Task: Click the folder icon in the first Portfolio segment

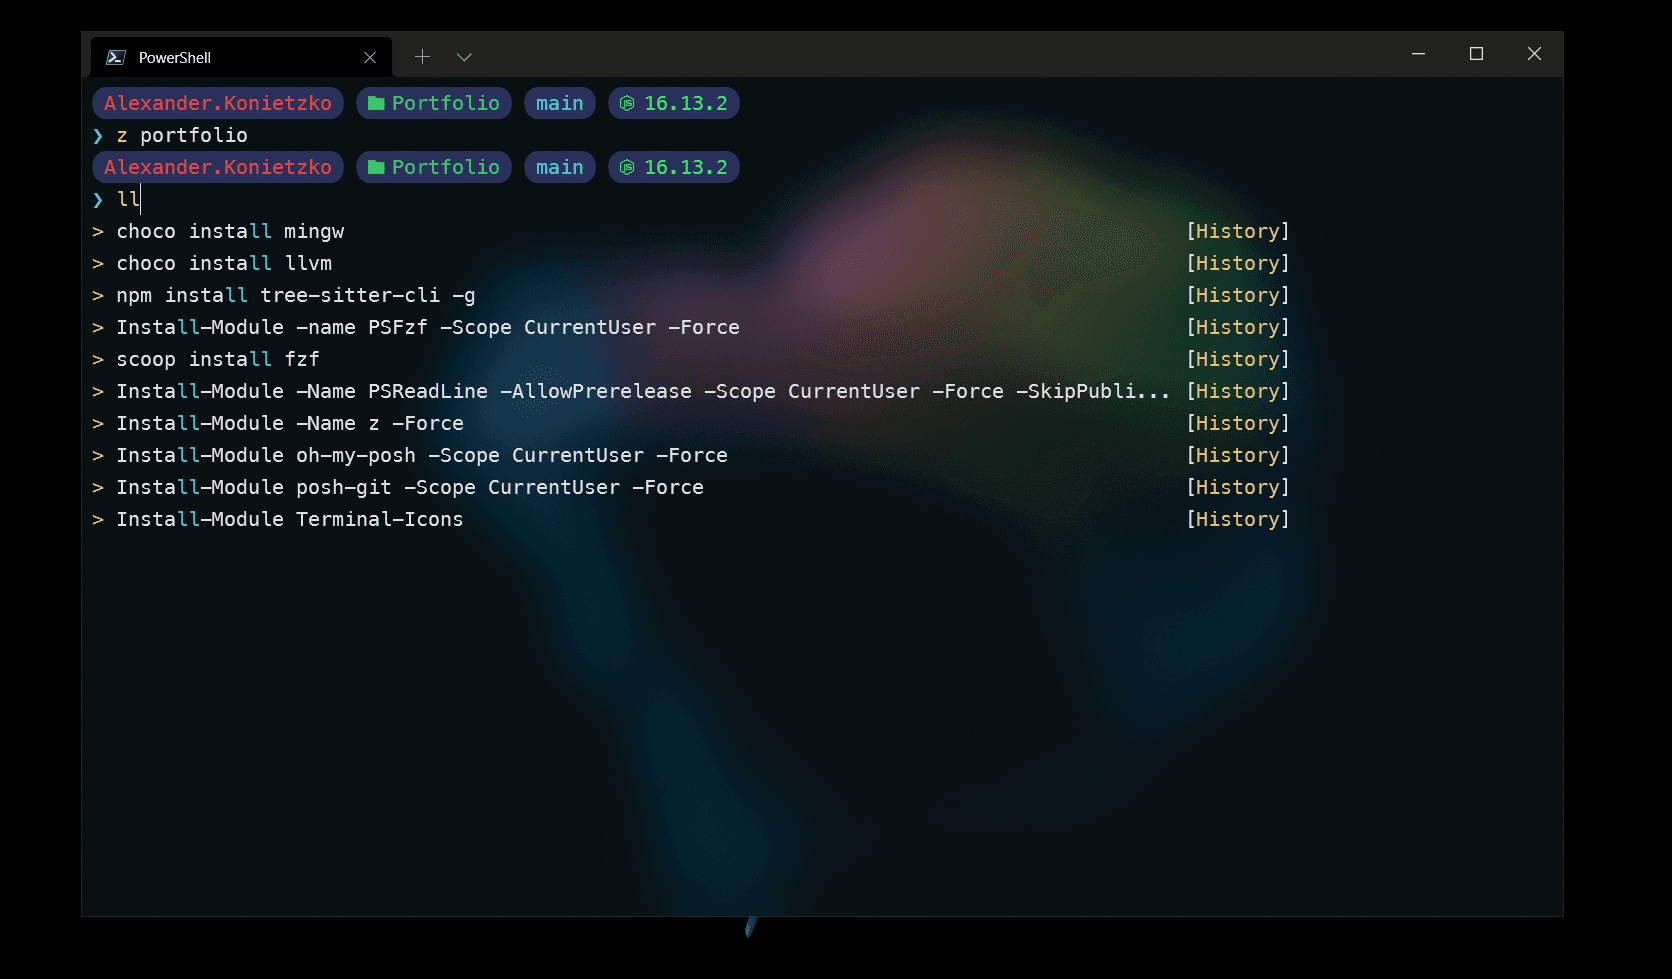Action: [x=376, y=103]
